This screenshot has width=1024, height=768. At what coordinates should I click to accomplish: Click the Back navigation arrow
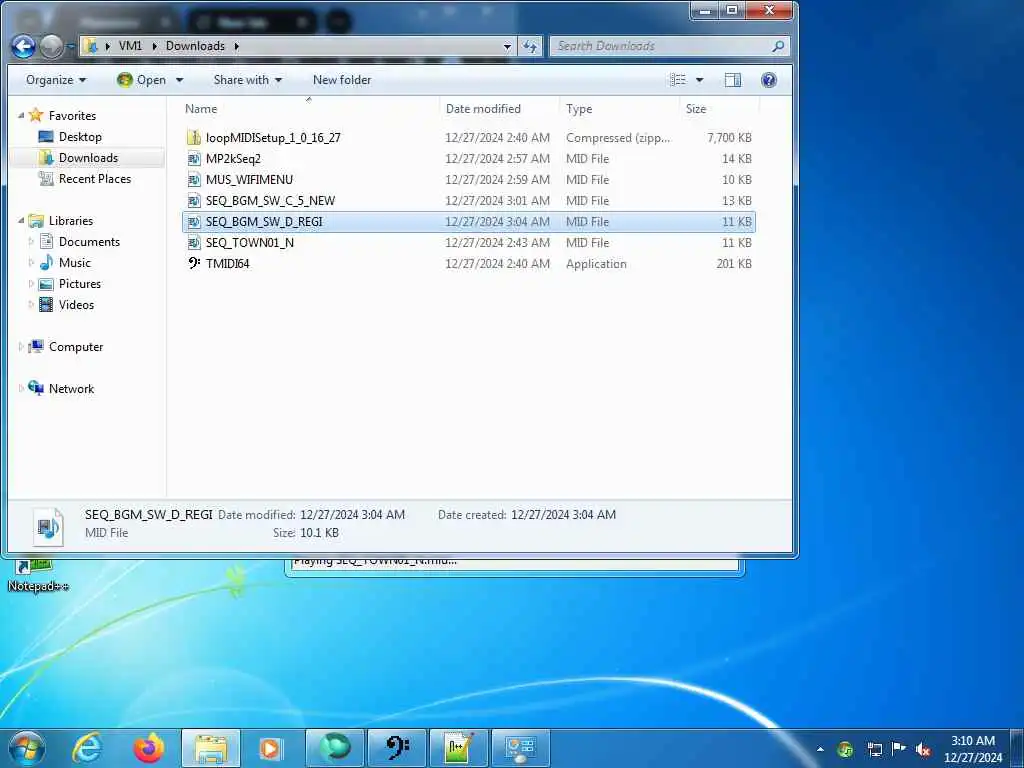24,46
